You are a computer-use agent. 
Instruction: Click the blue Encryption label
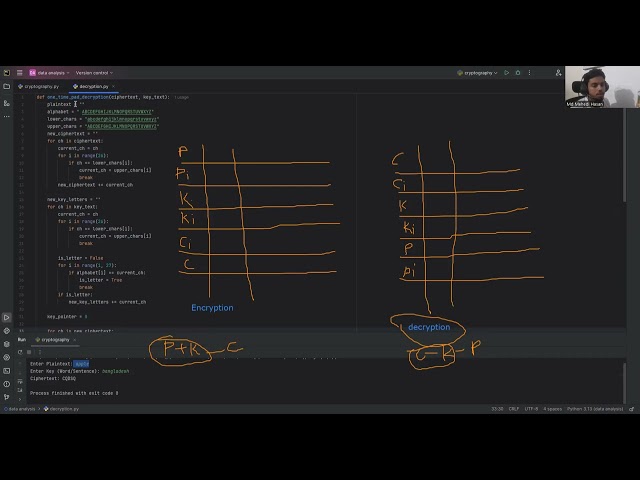[x=212, y=308]
